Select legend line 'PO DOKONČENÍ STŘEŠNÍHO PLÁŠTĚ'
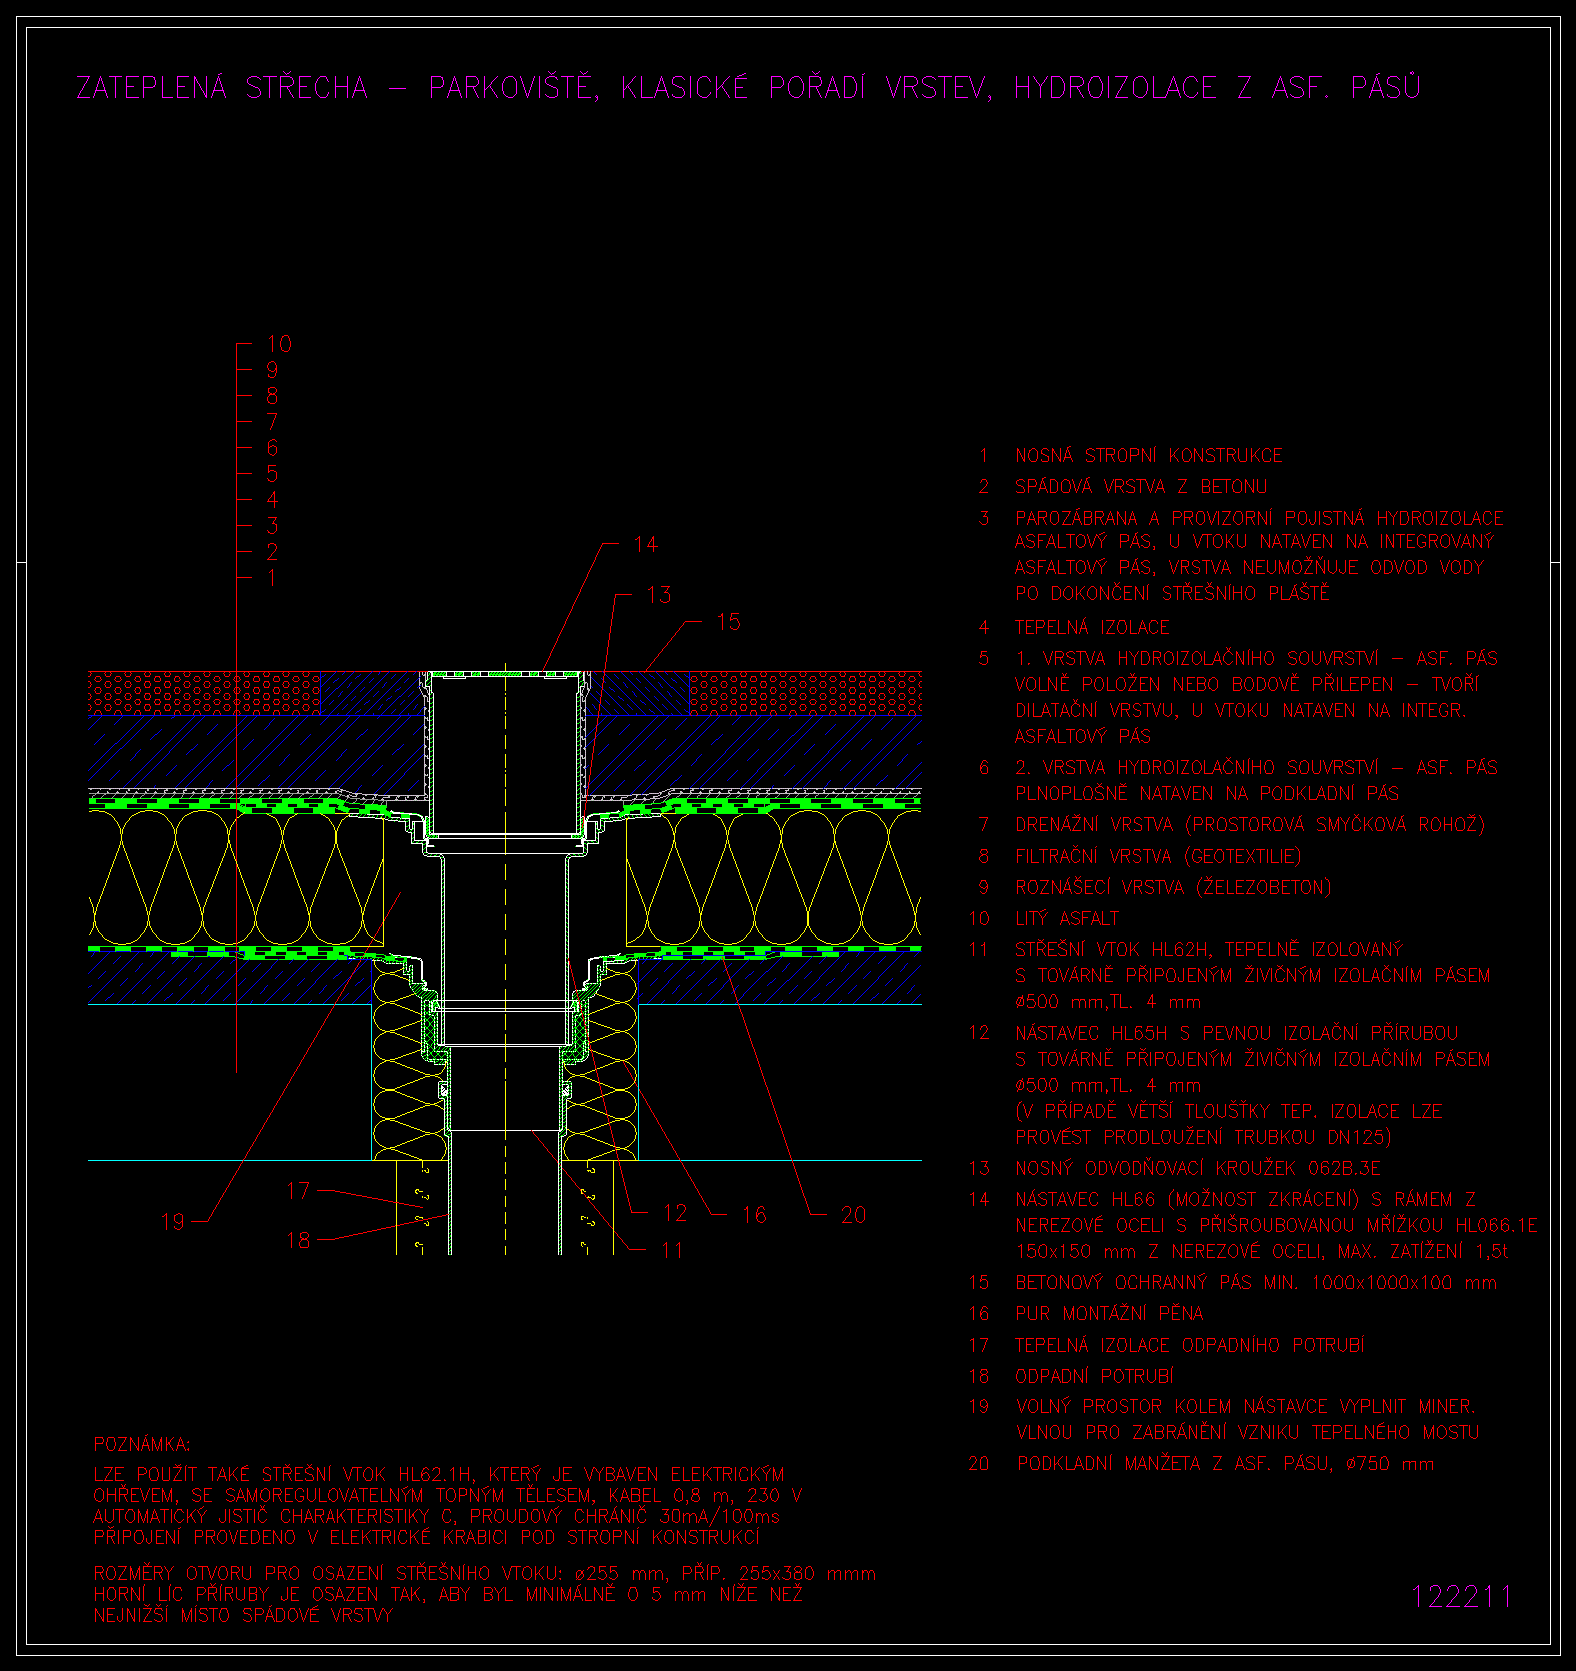The width and height of the screenshot is (1576, 1671). click(x=1173, y=594)
